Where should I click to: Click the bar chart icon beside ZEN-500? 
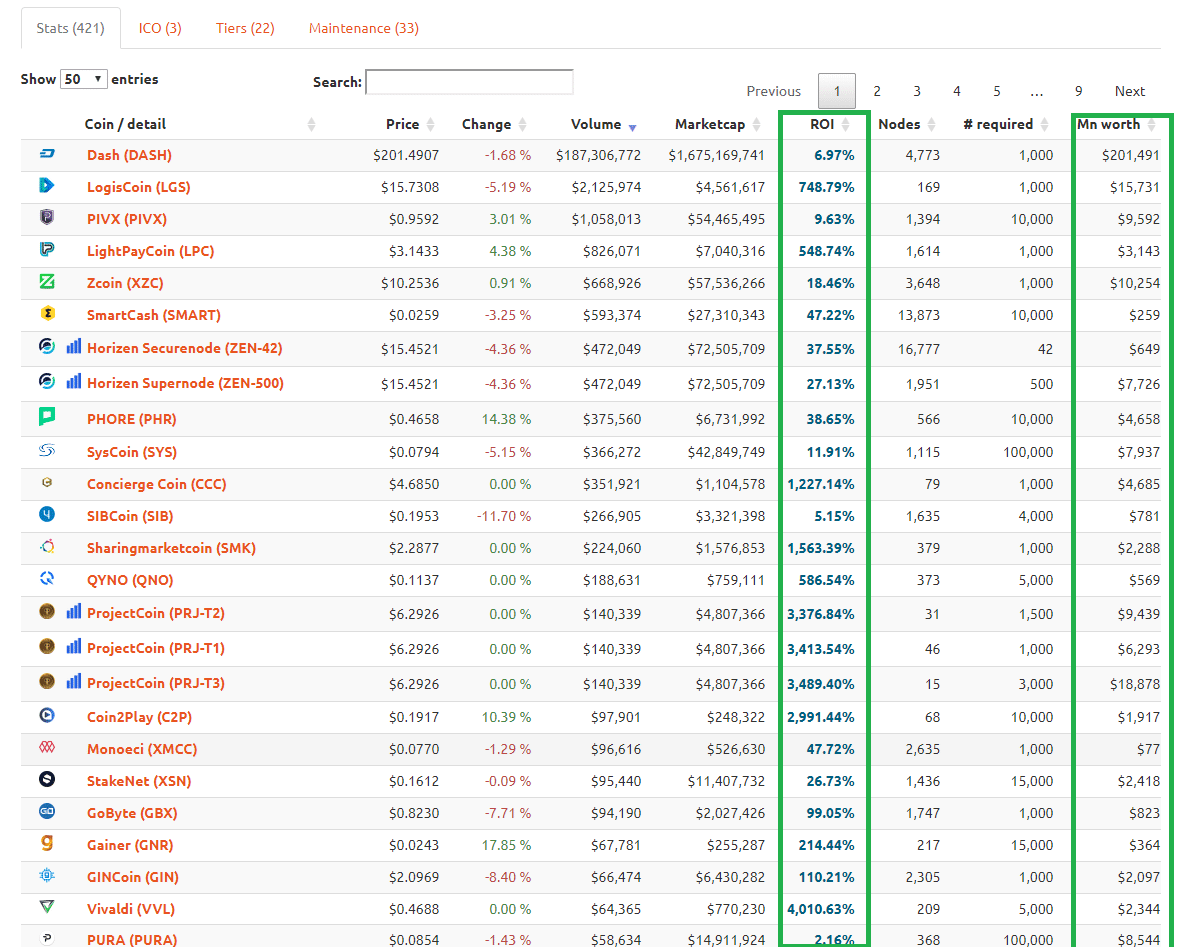click(74, 381)
